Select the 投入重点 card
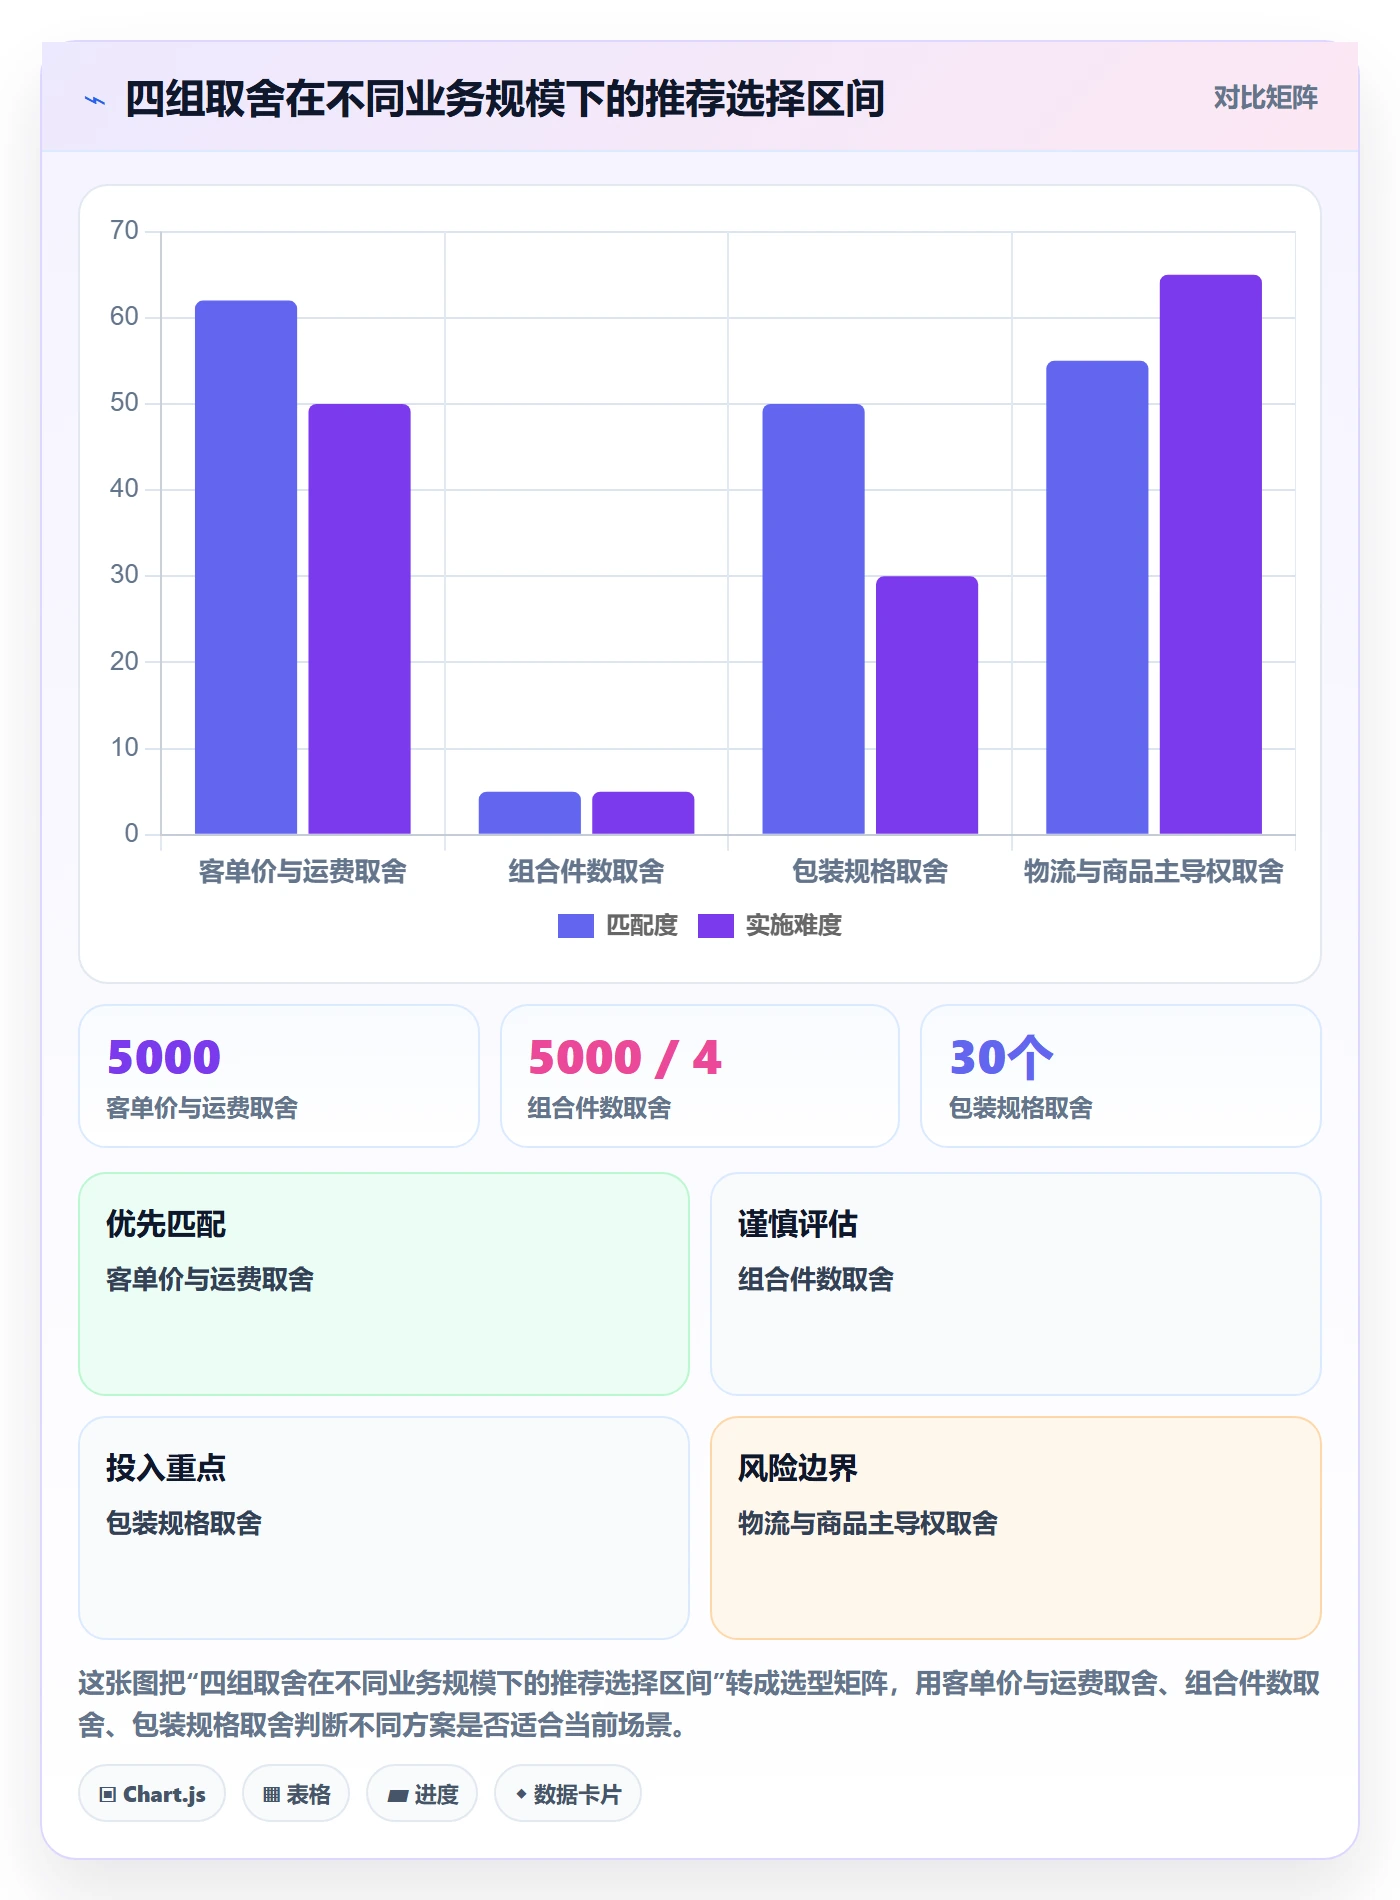1400x1900 pixels. (x=384, y=1528)
